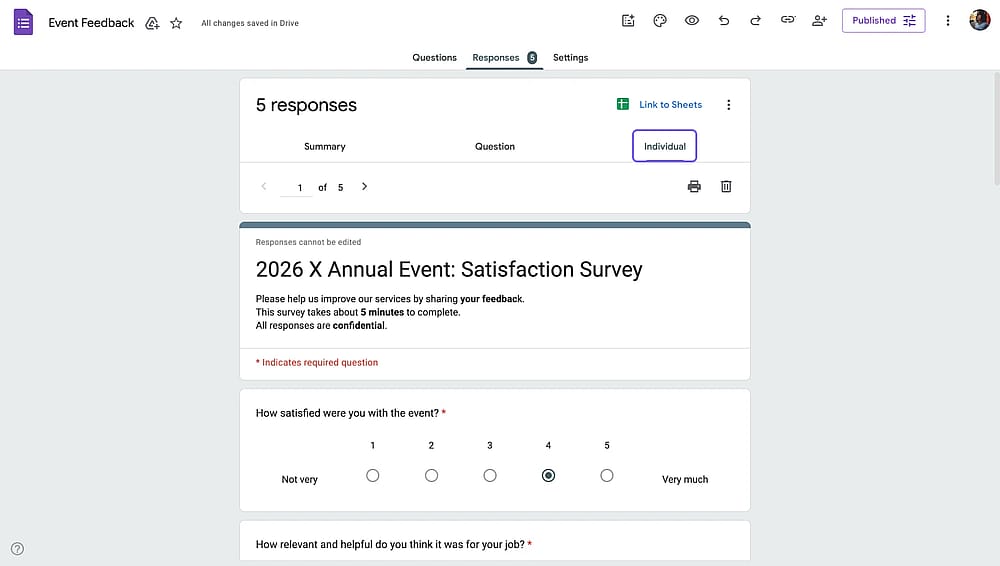
Task: Select rating 2 for event satisfaction
Action: point(431,475)
